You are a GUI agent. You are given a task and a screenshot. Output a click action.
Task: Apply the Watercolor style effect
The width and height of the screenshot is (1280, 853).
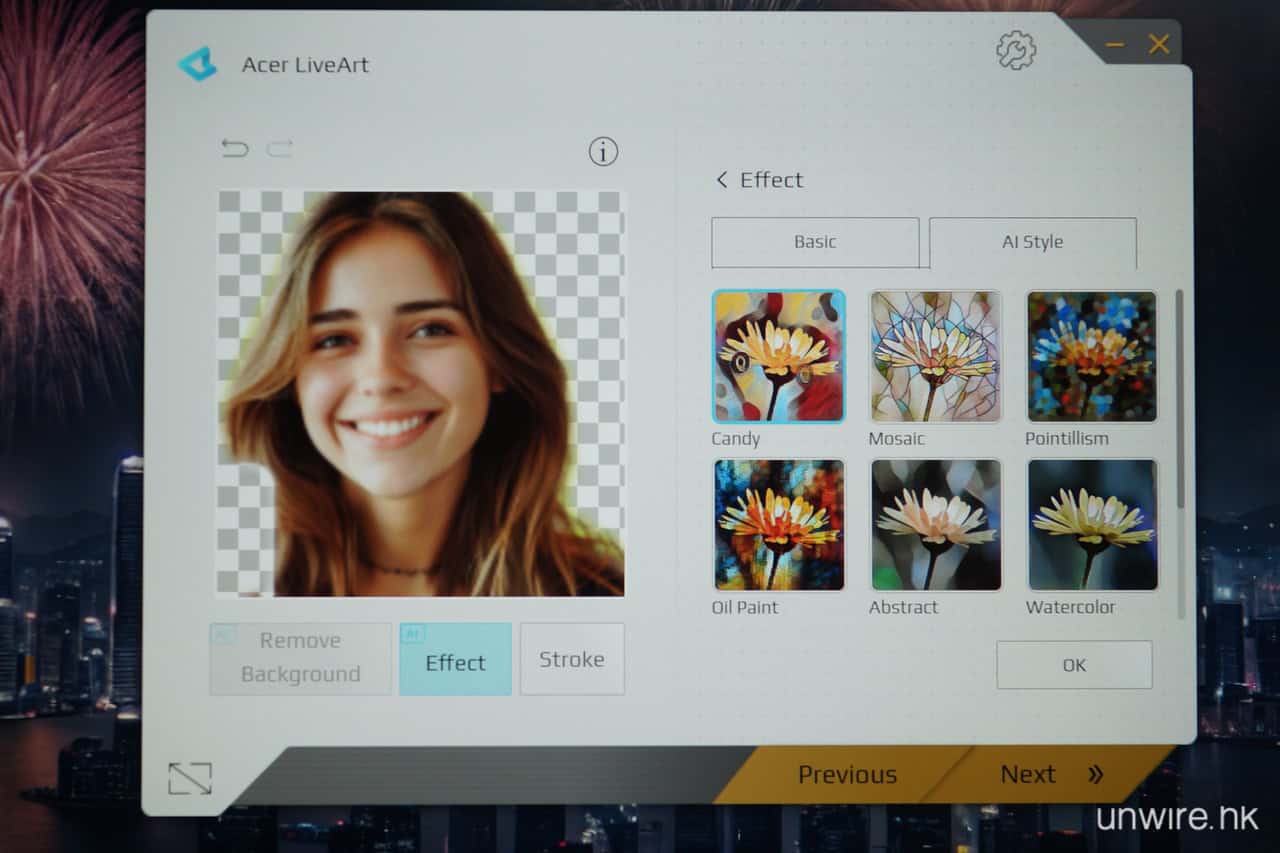1092,525
